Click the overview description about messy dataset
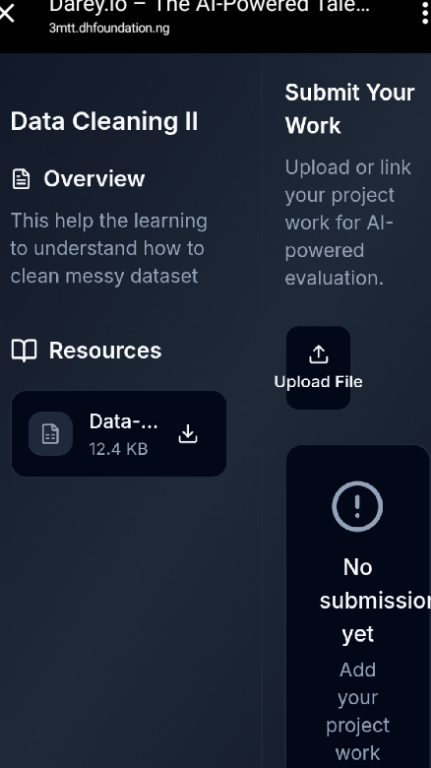This screenshot has width=431, height=768. point(109,248)
